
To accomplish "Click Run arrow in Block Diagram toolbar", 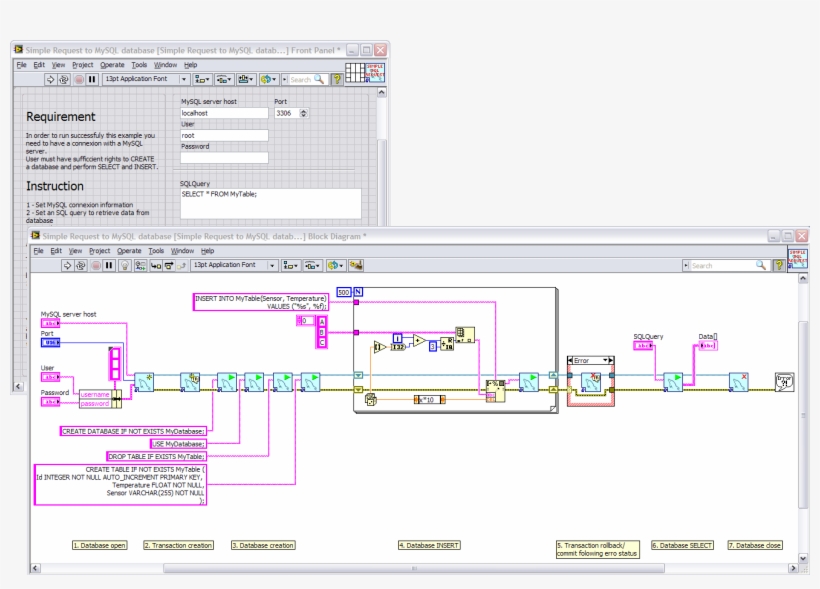I will pos(67,266).
